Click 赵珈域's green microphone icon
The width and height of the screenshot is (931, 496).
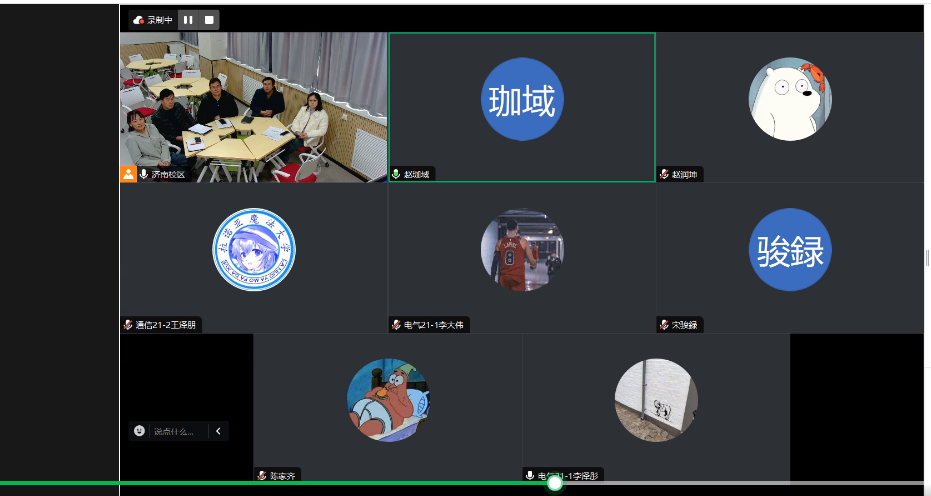tap(396, 175)
